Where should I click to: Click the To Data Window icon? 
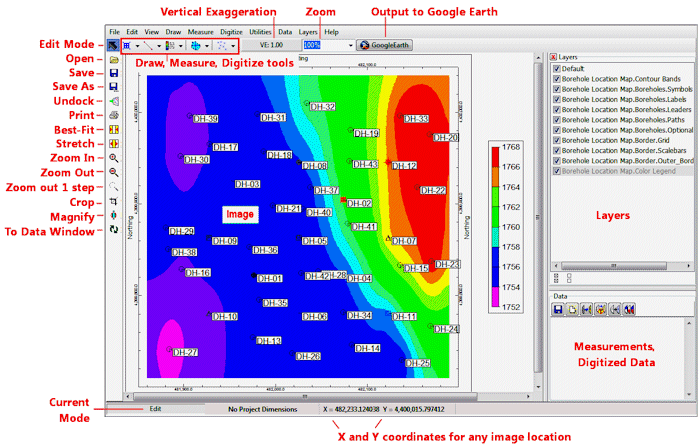[x=113, y=229]
